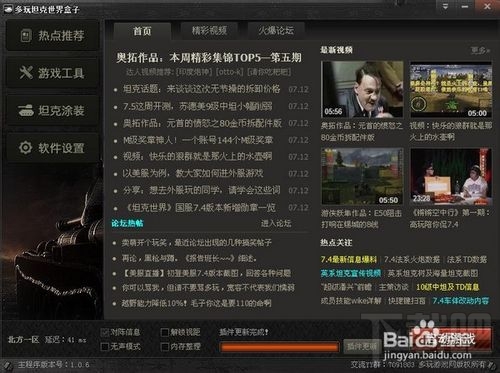This screenshot has width=500, height=373.
Task: Open hot topic 7.4法系火炮数据
Action: coord(412,259)
